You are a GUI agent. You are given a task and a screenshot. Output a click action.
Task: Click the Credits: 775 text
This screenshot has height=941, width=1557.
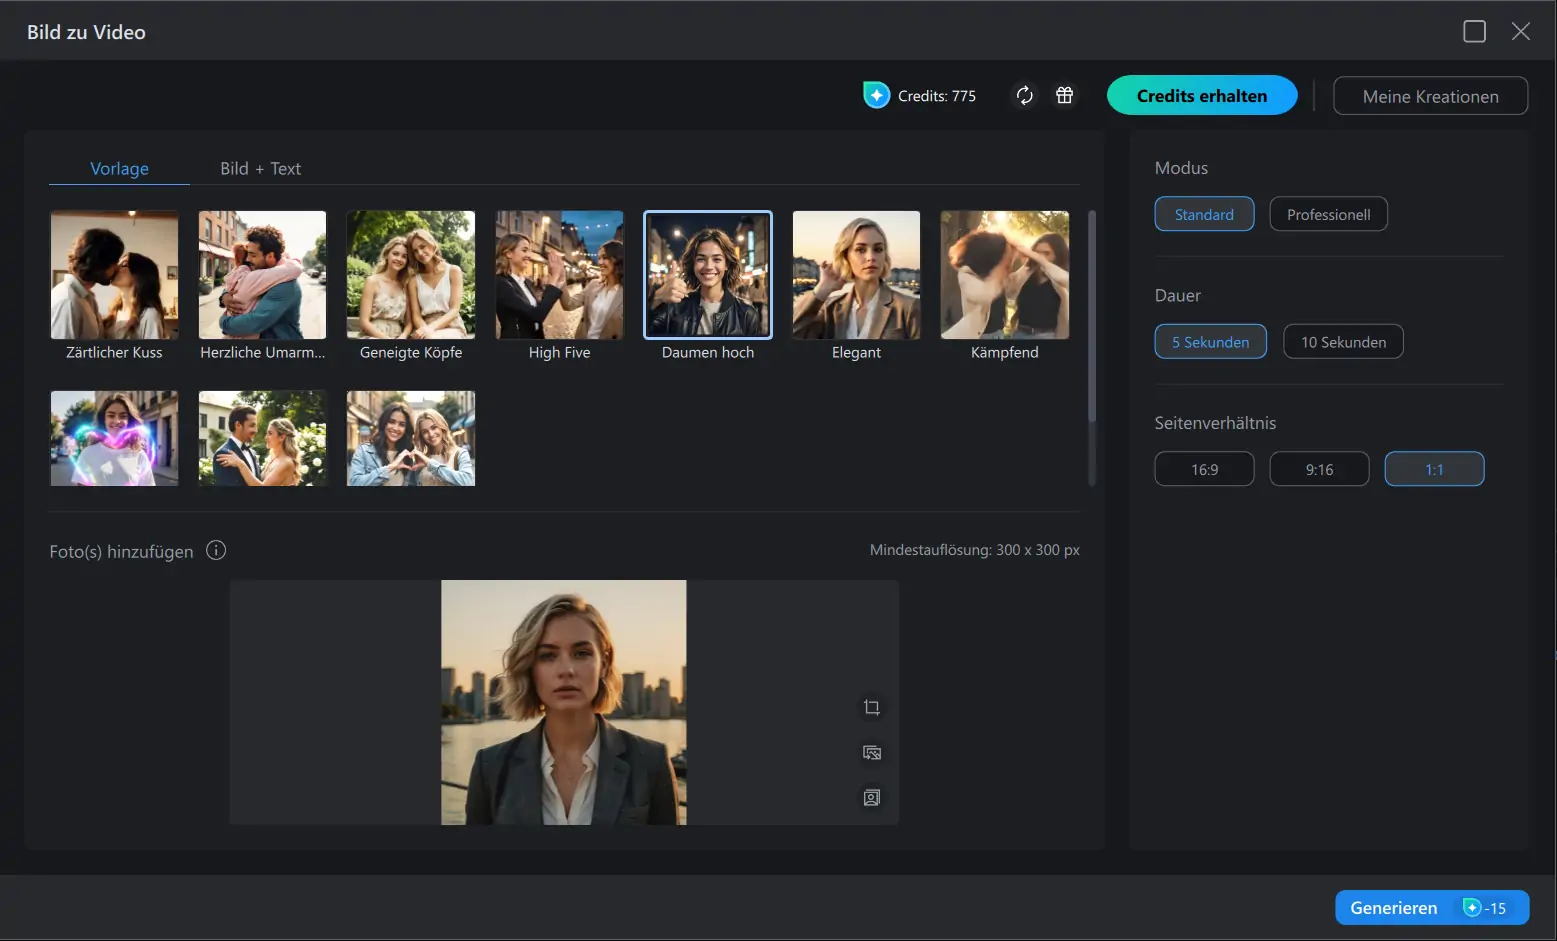[x=936, y=96]
